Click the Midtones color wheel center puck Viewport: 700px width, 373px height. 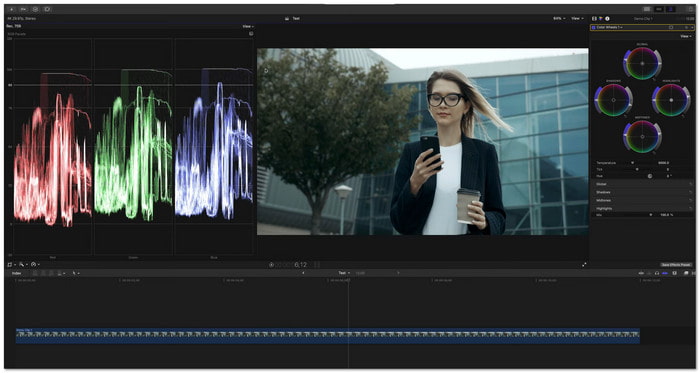coord(642,137)
